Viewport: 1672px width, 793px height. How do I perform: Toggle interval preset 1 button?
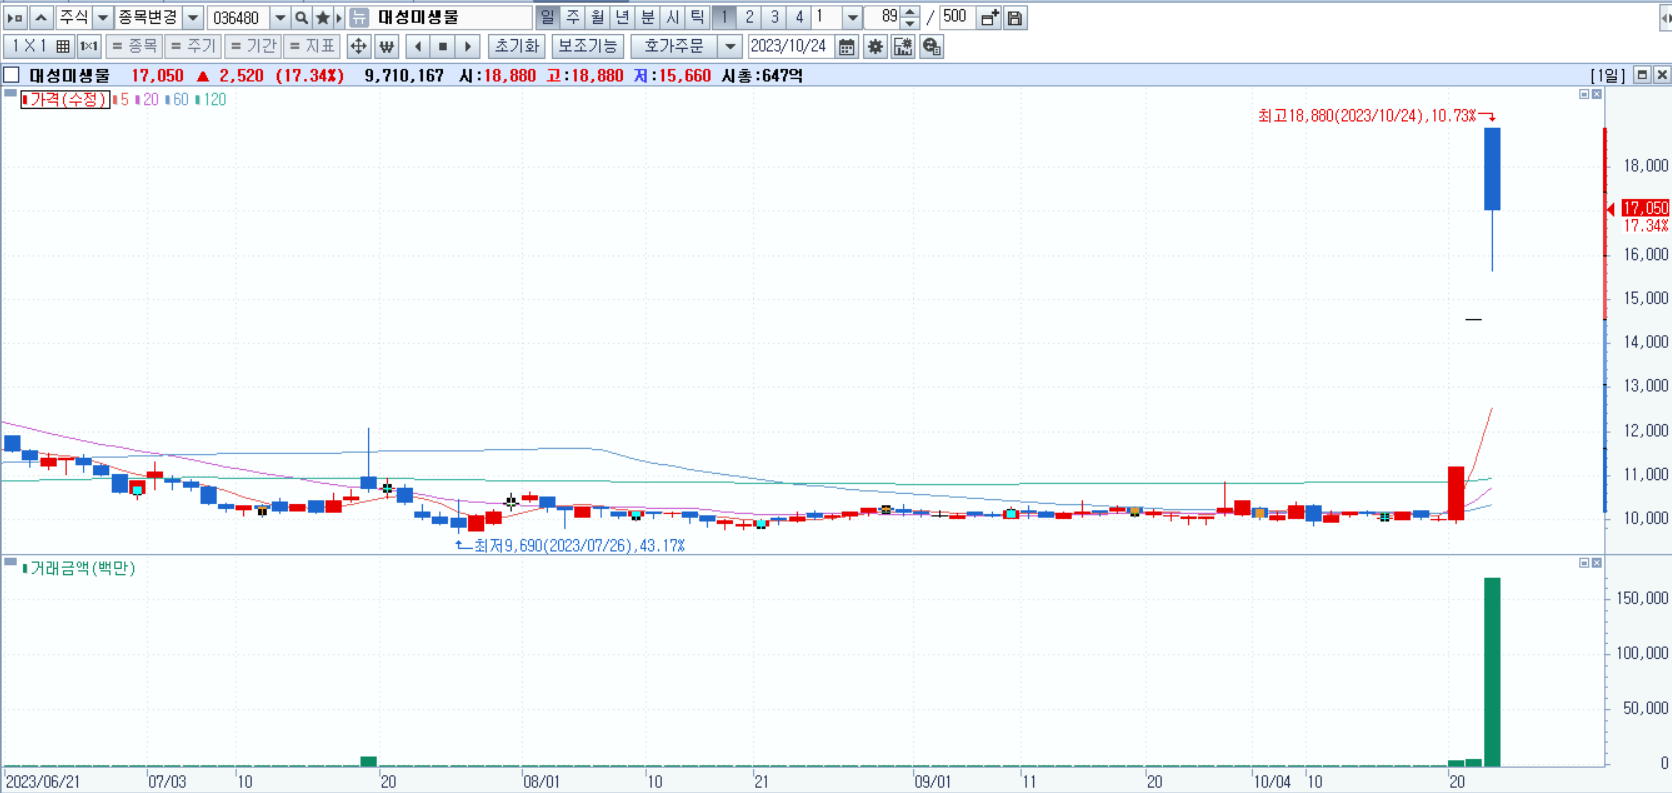click(x=724, y=18)
